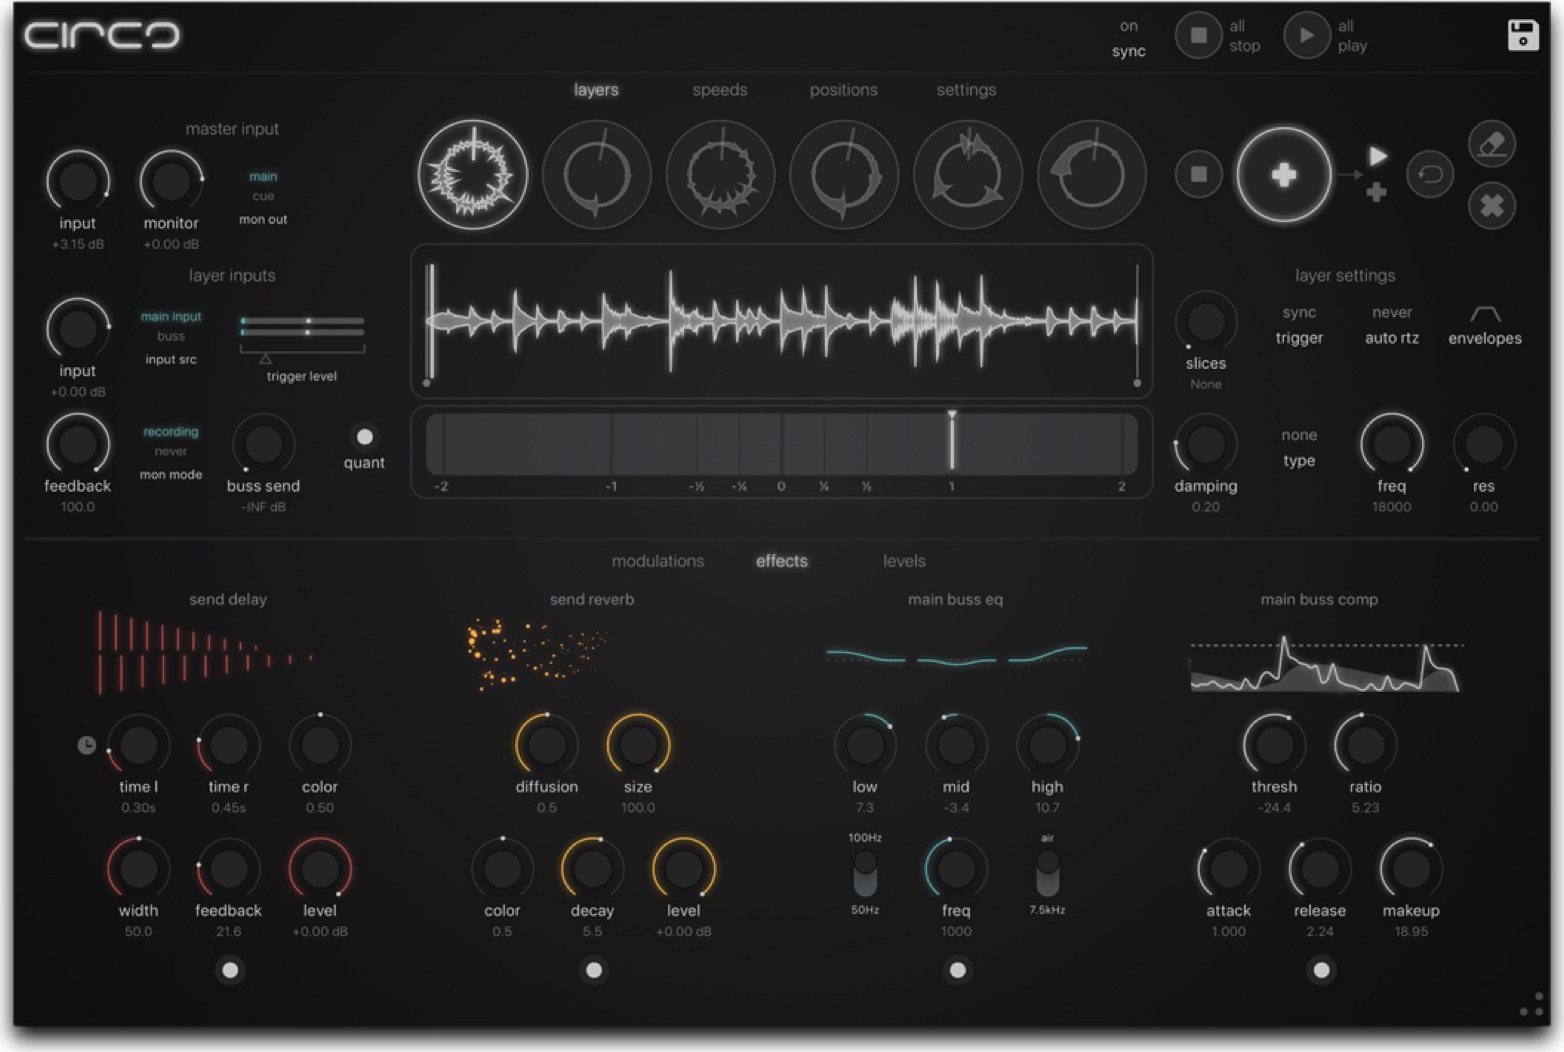
Task: Select the first layer circle with spiky waveform
Action: click(473, 175)
